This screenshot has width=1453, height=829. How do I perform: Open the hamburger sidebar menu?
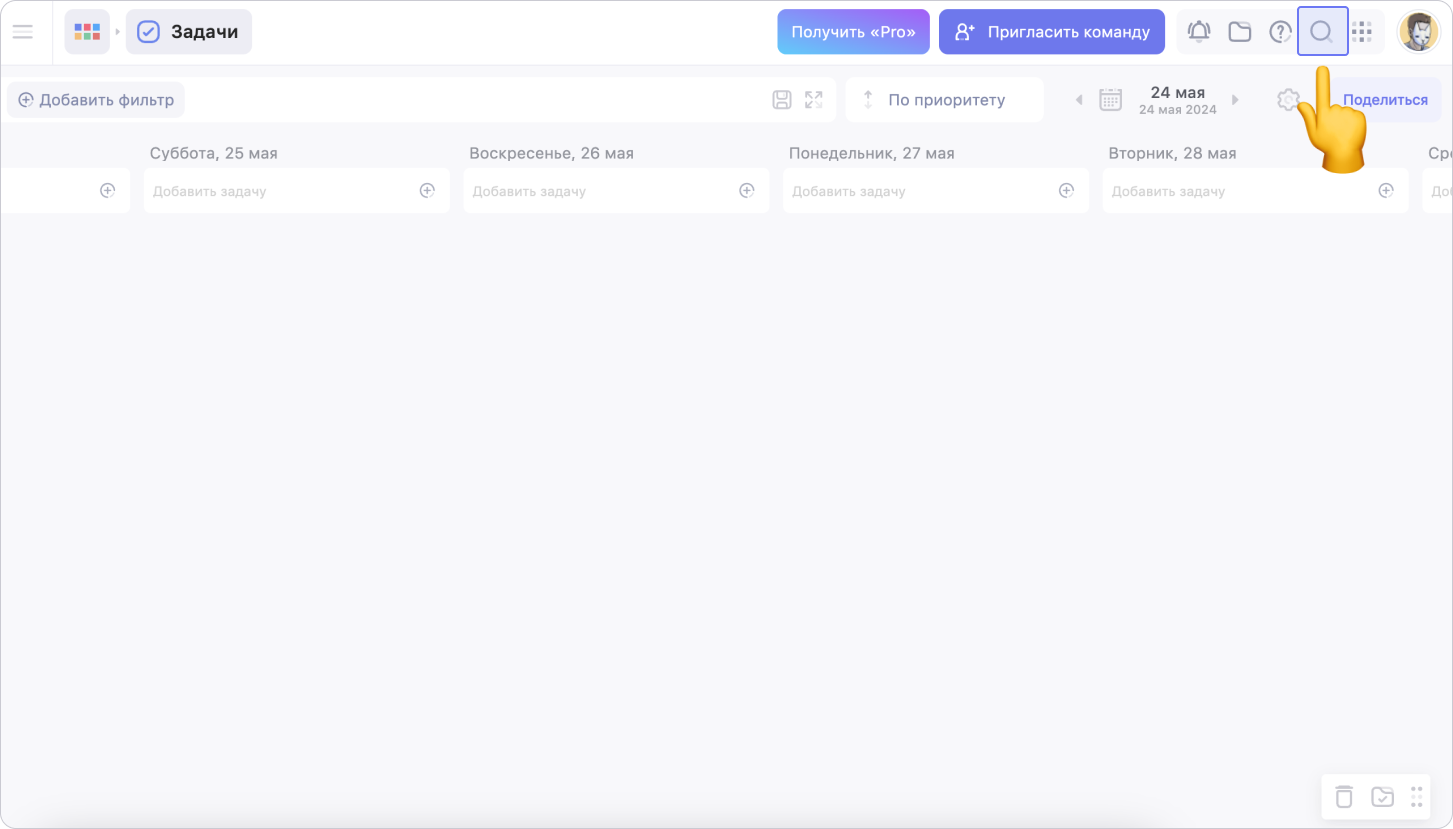(x=22, y=32)
